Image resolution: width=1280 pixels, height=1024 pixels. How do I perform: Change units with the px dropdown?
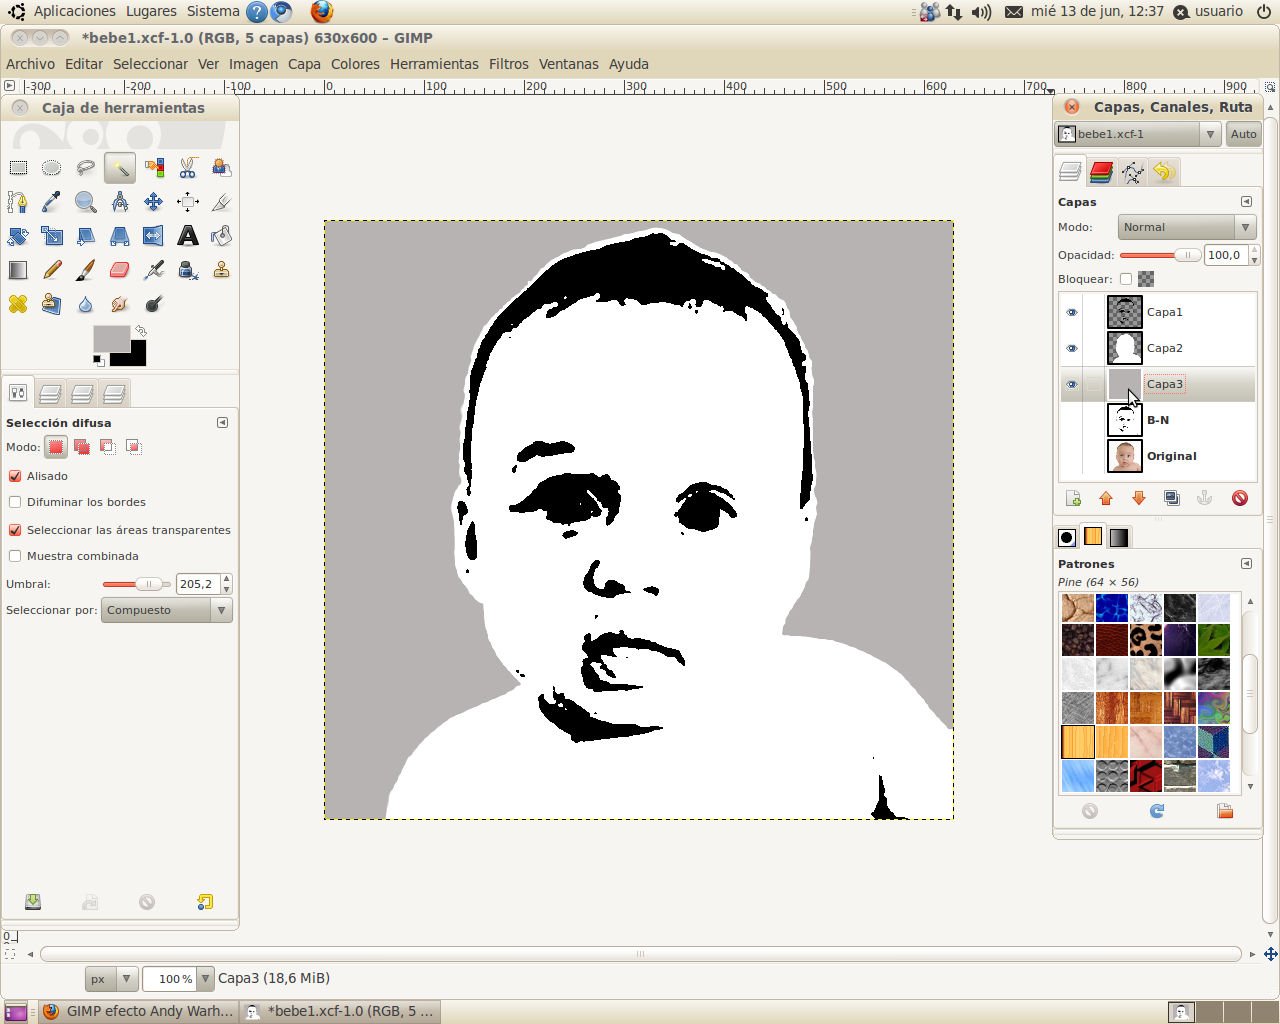click(111, 978)
